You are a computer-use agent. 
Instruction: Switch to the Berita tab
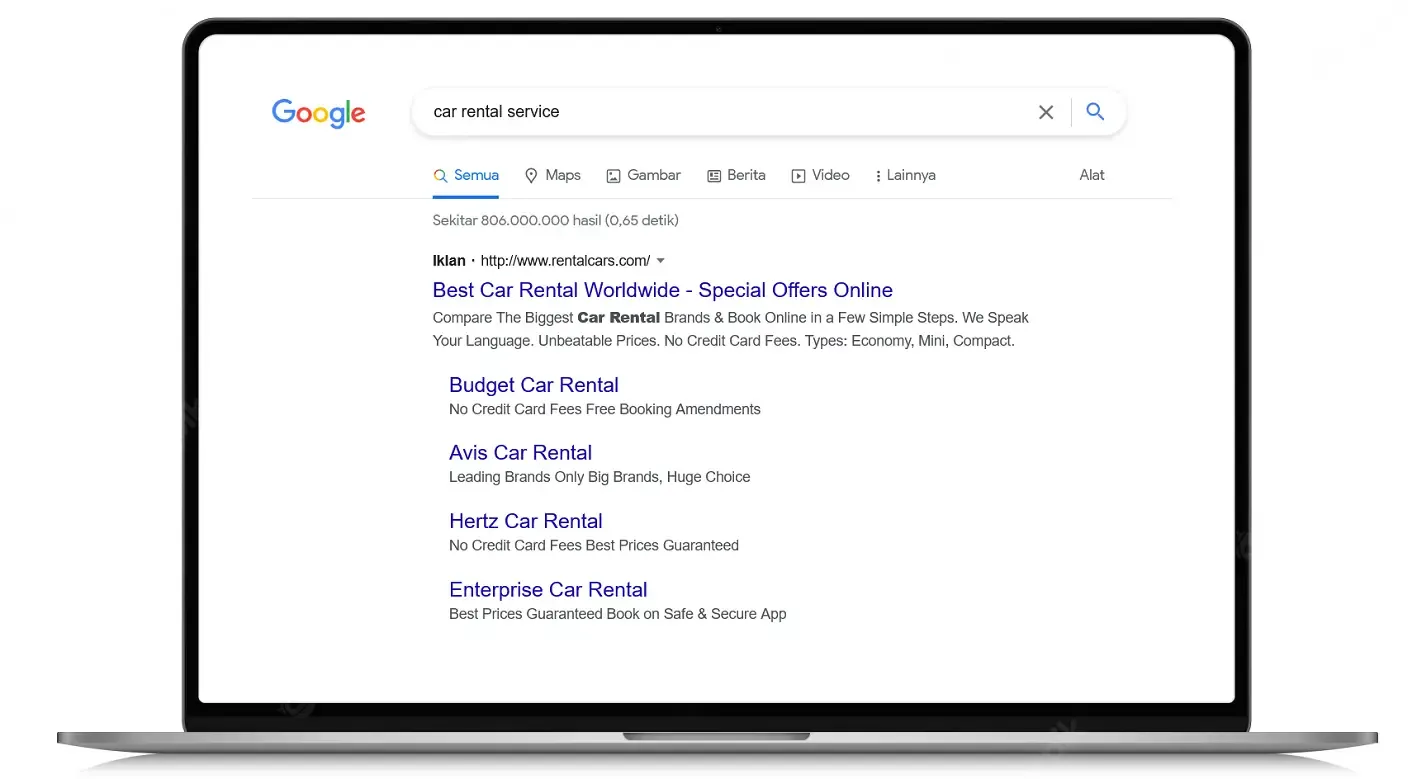(736, 175)
